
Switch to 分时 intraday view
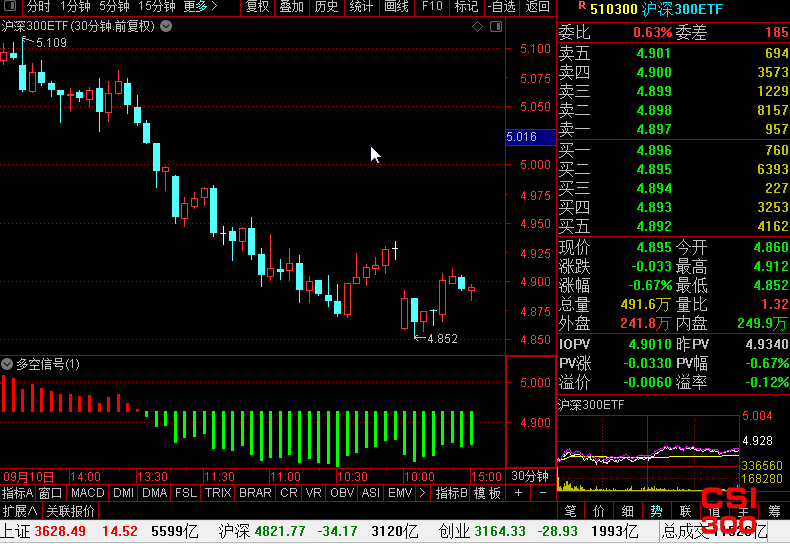38,7
